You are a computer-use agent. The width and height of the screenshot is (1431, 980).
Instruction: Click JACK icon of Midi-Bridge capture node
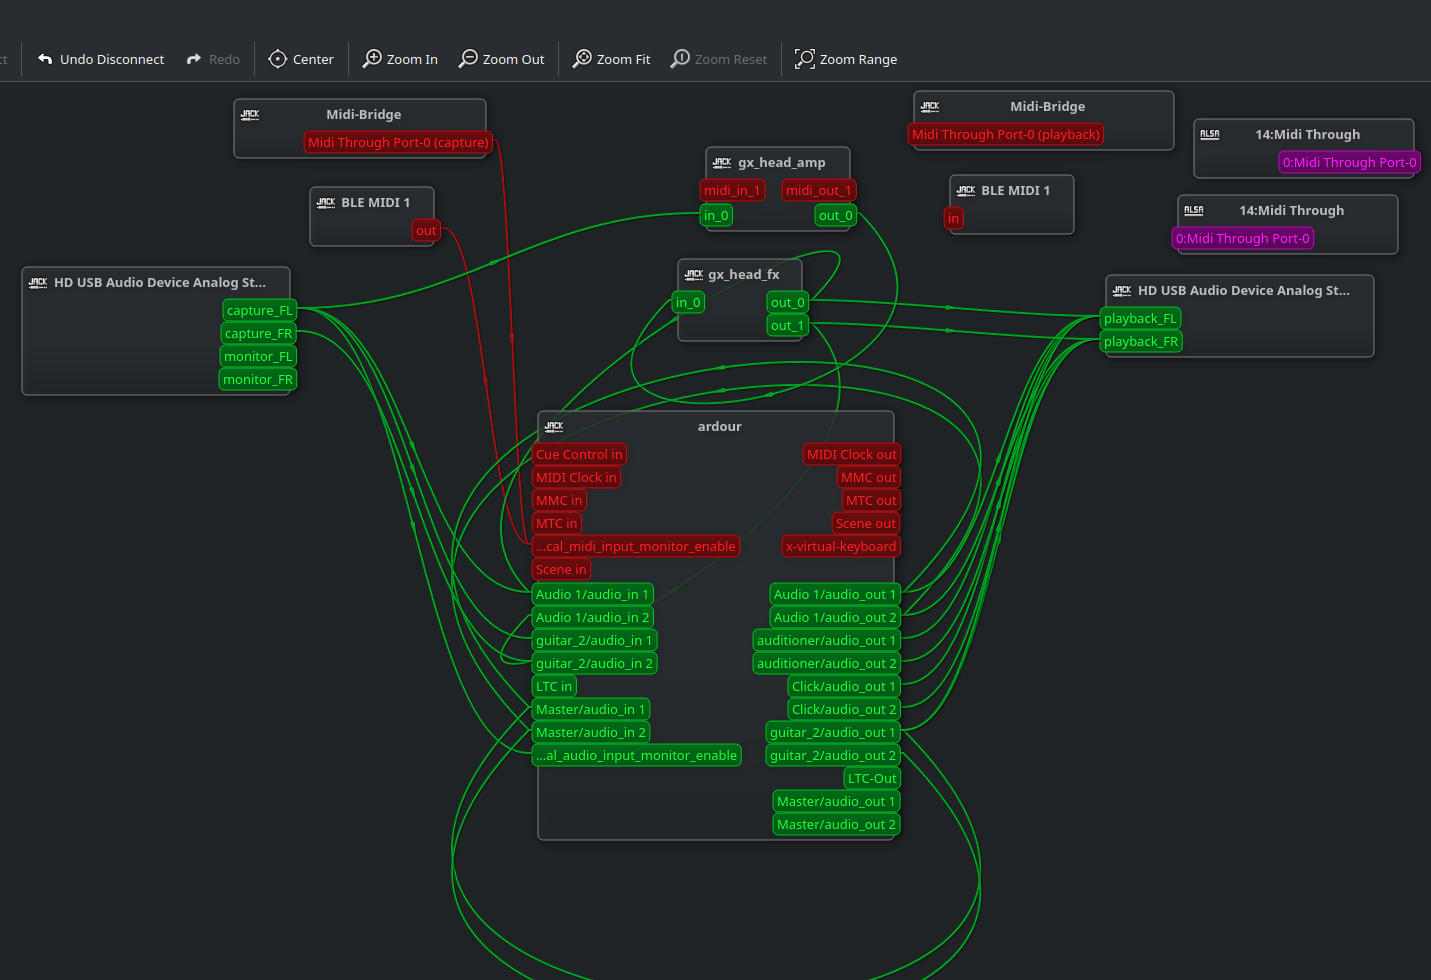[250, 114]
